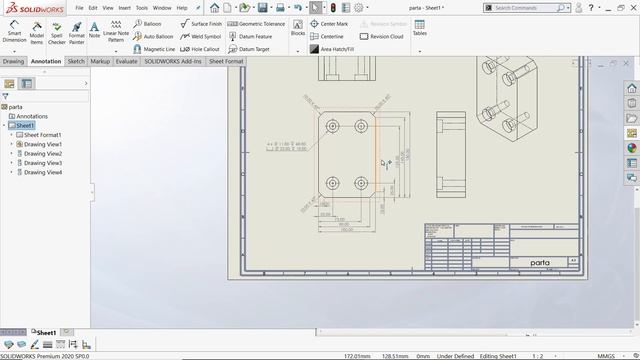Open the 1 : 2 sheet scale in the status bar
The image size is (640, 360).
tap(538, 356)
